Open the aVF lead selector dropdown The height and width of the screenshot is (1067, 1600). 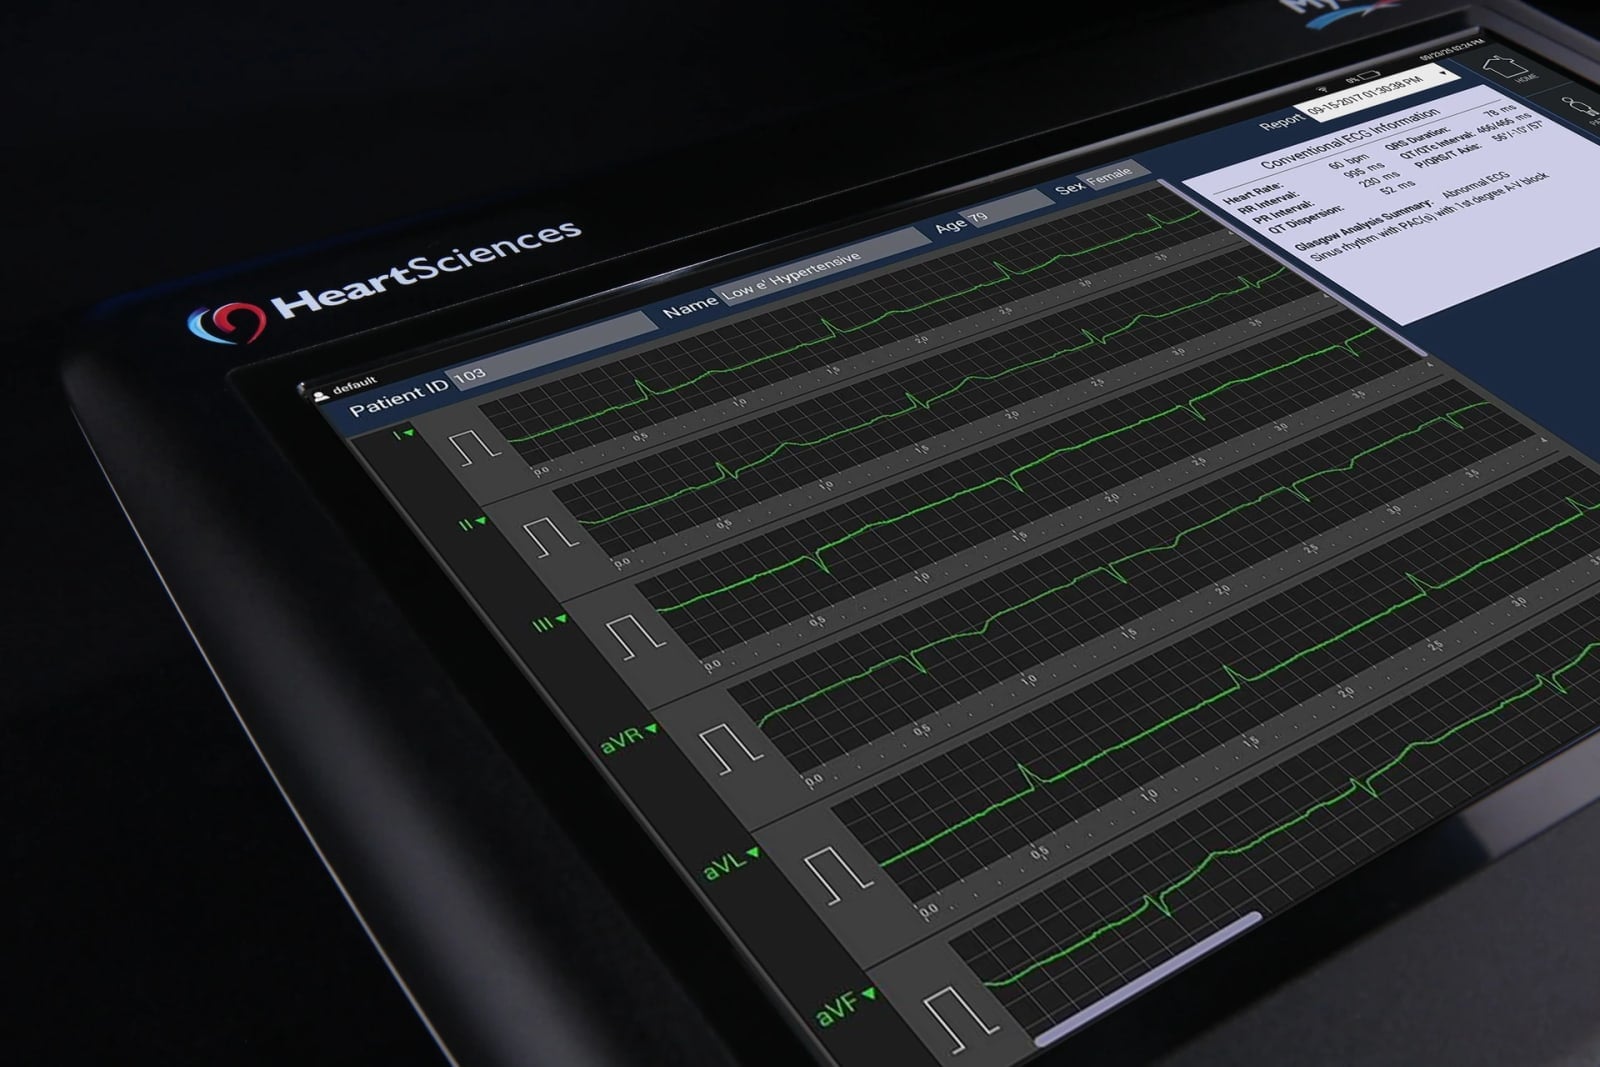coord(846,1006)
